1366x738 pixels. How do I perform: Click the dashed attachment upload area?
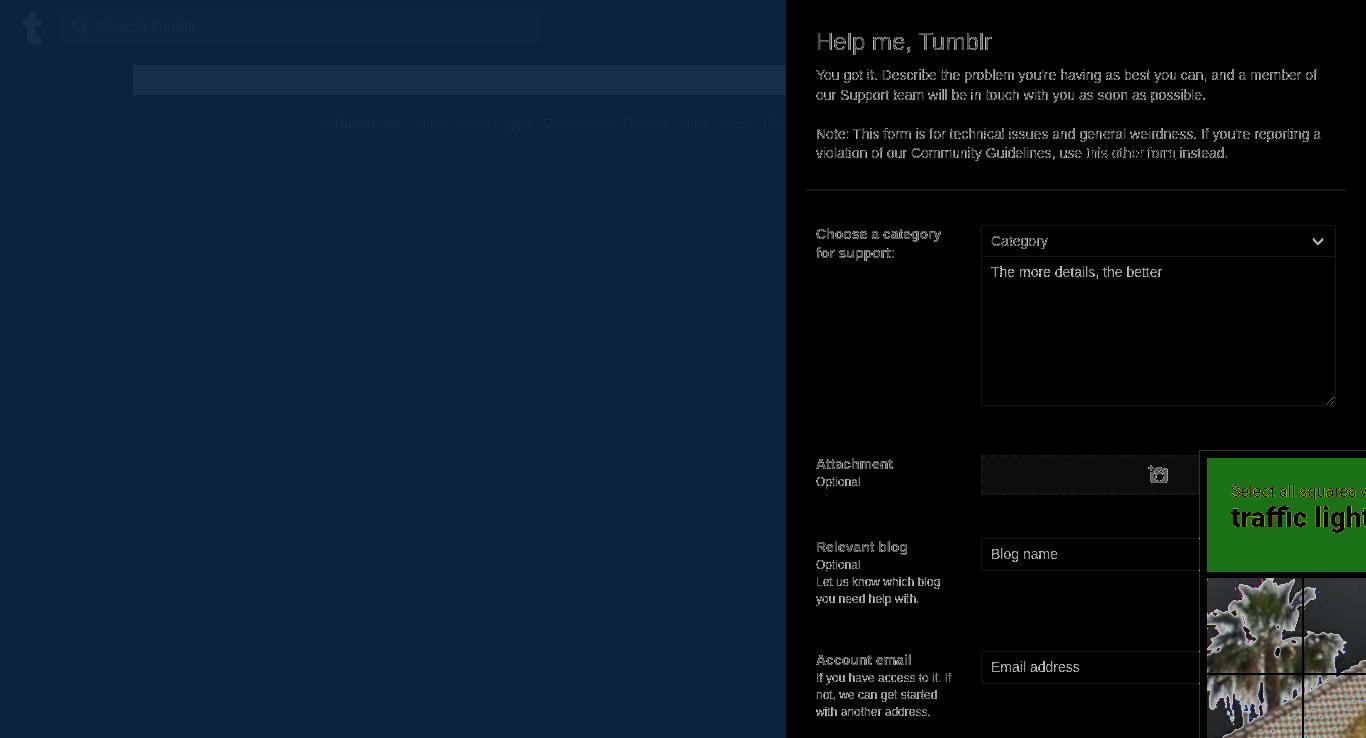(x=1090, y=475)
